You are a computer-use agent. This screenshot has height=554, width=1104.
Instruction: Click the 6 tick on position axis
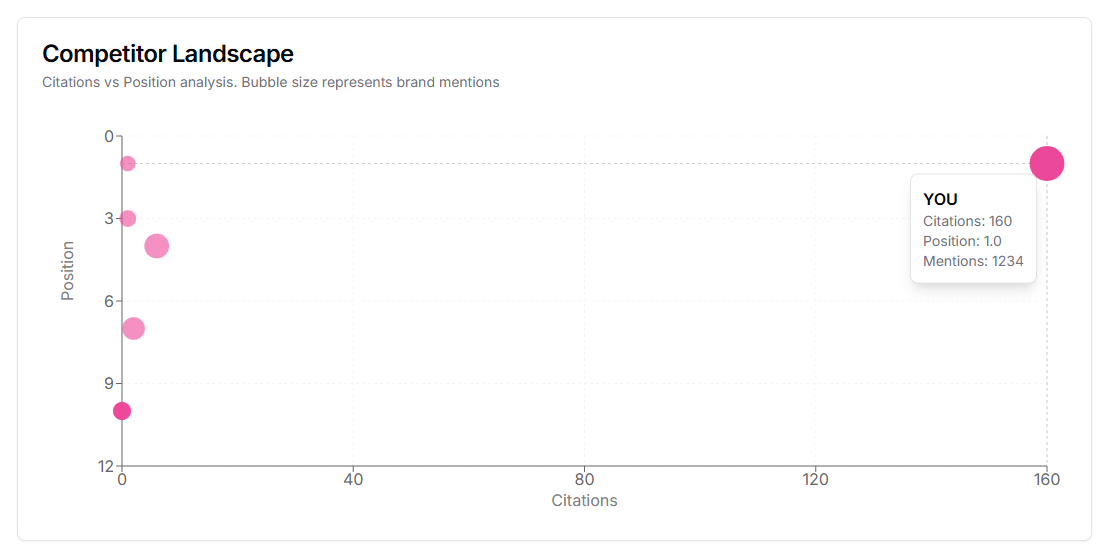point(109,301)
